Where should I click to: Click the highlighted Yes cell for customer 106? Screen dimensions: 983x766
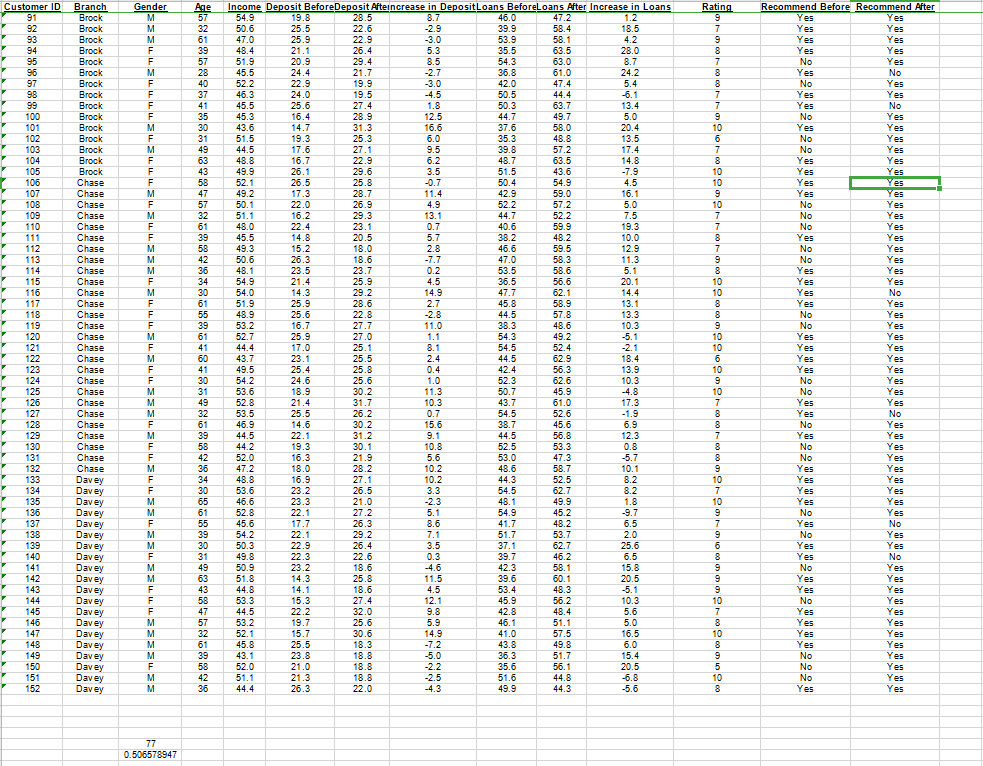click(x=897, y=181)
